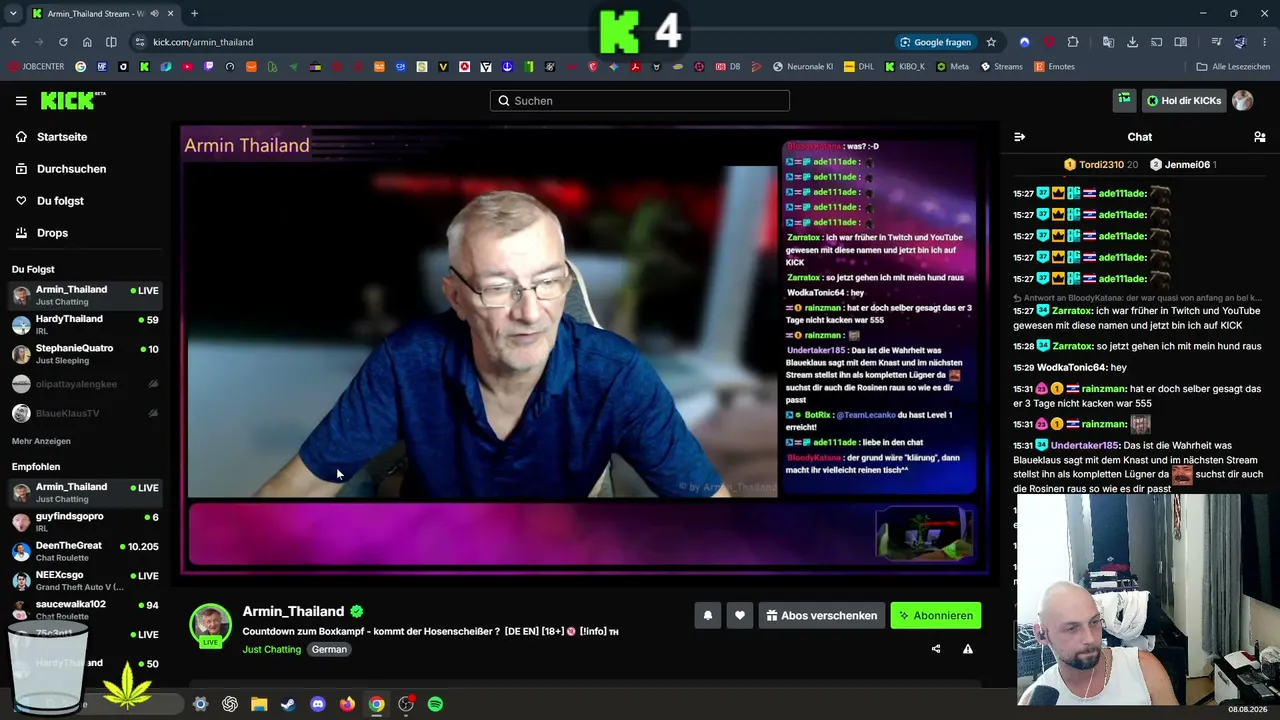This screenshot has height=720, width=1280.
Task: Click Jenmei06 in the chat leaderboard
Action: click(x=1187, y=165)
